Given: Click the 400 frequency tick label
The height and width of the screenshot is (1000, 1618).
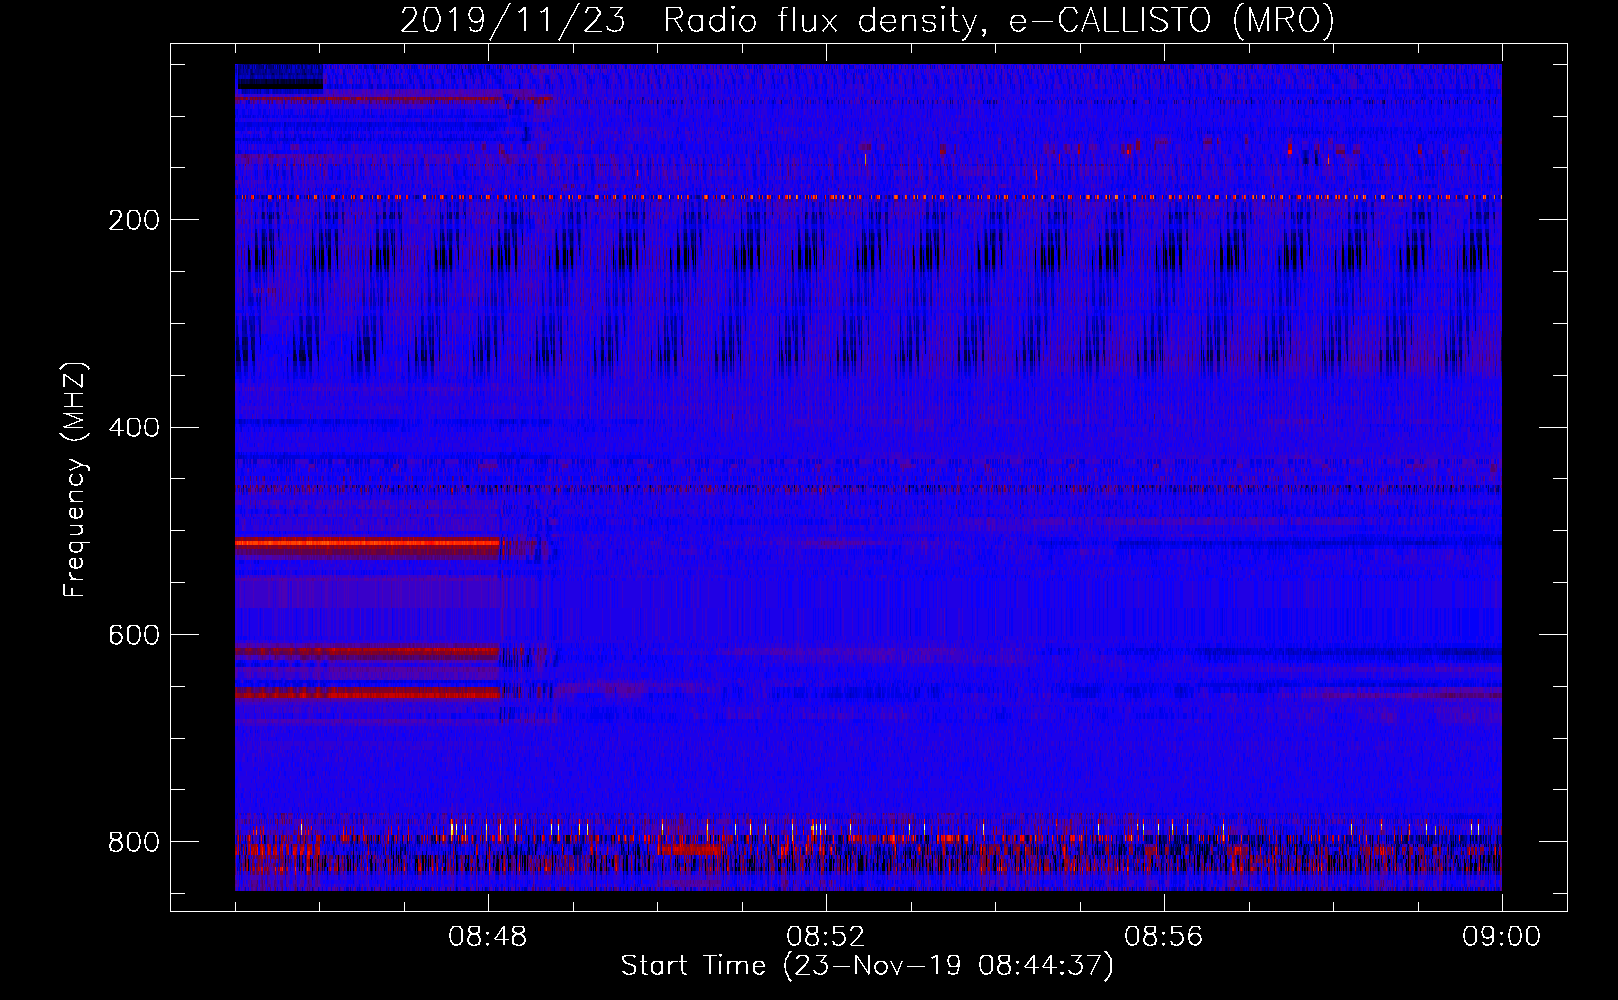Looking at the screenshot, I should click(x=134, y=428).
